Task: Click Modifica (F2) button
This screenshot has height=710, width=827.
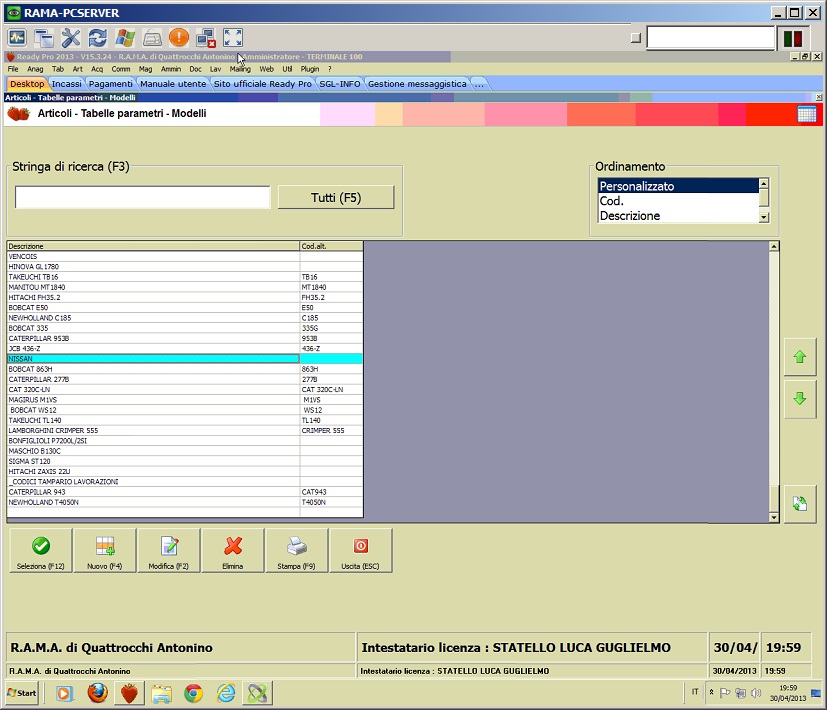Action: point(168,551)
